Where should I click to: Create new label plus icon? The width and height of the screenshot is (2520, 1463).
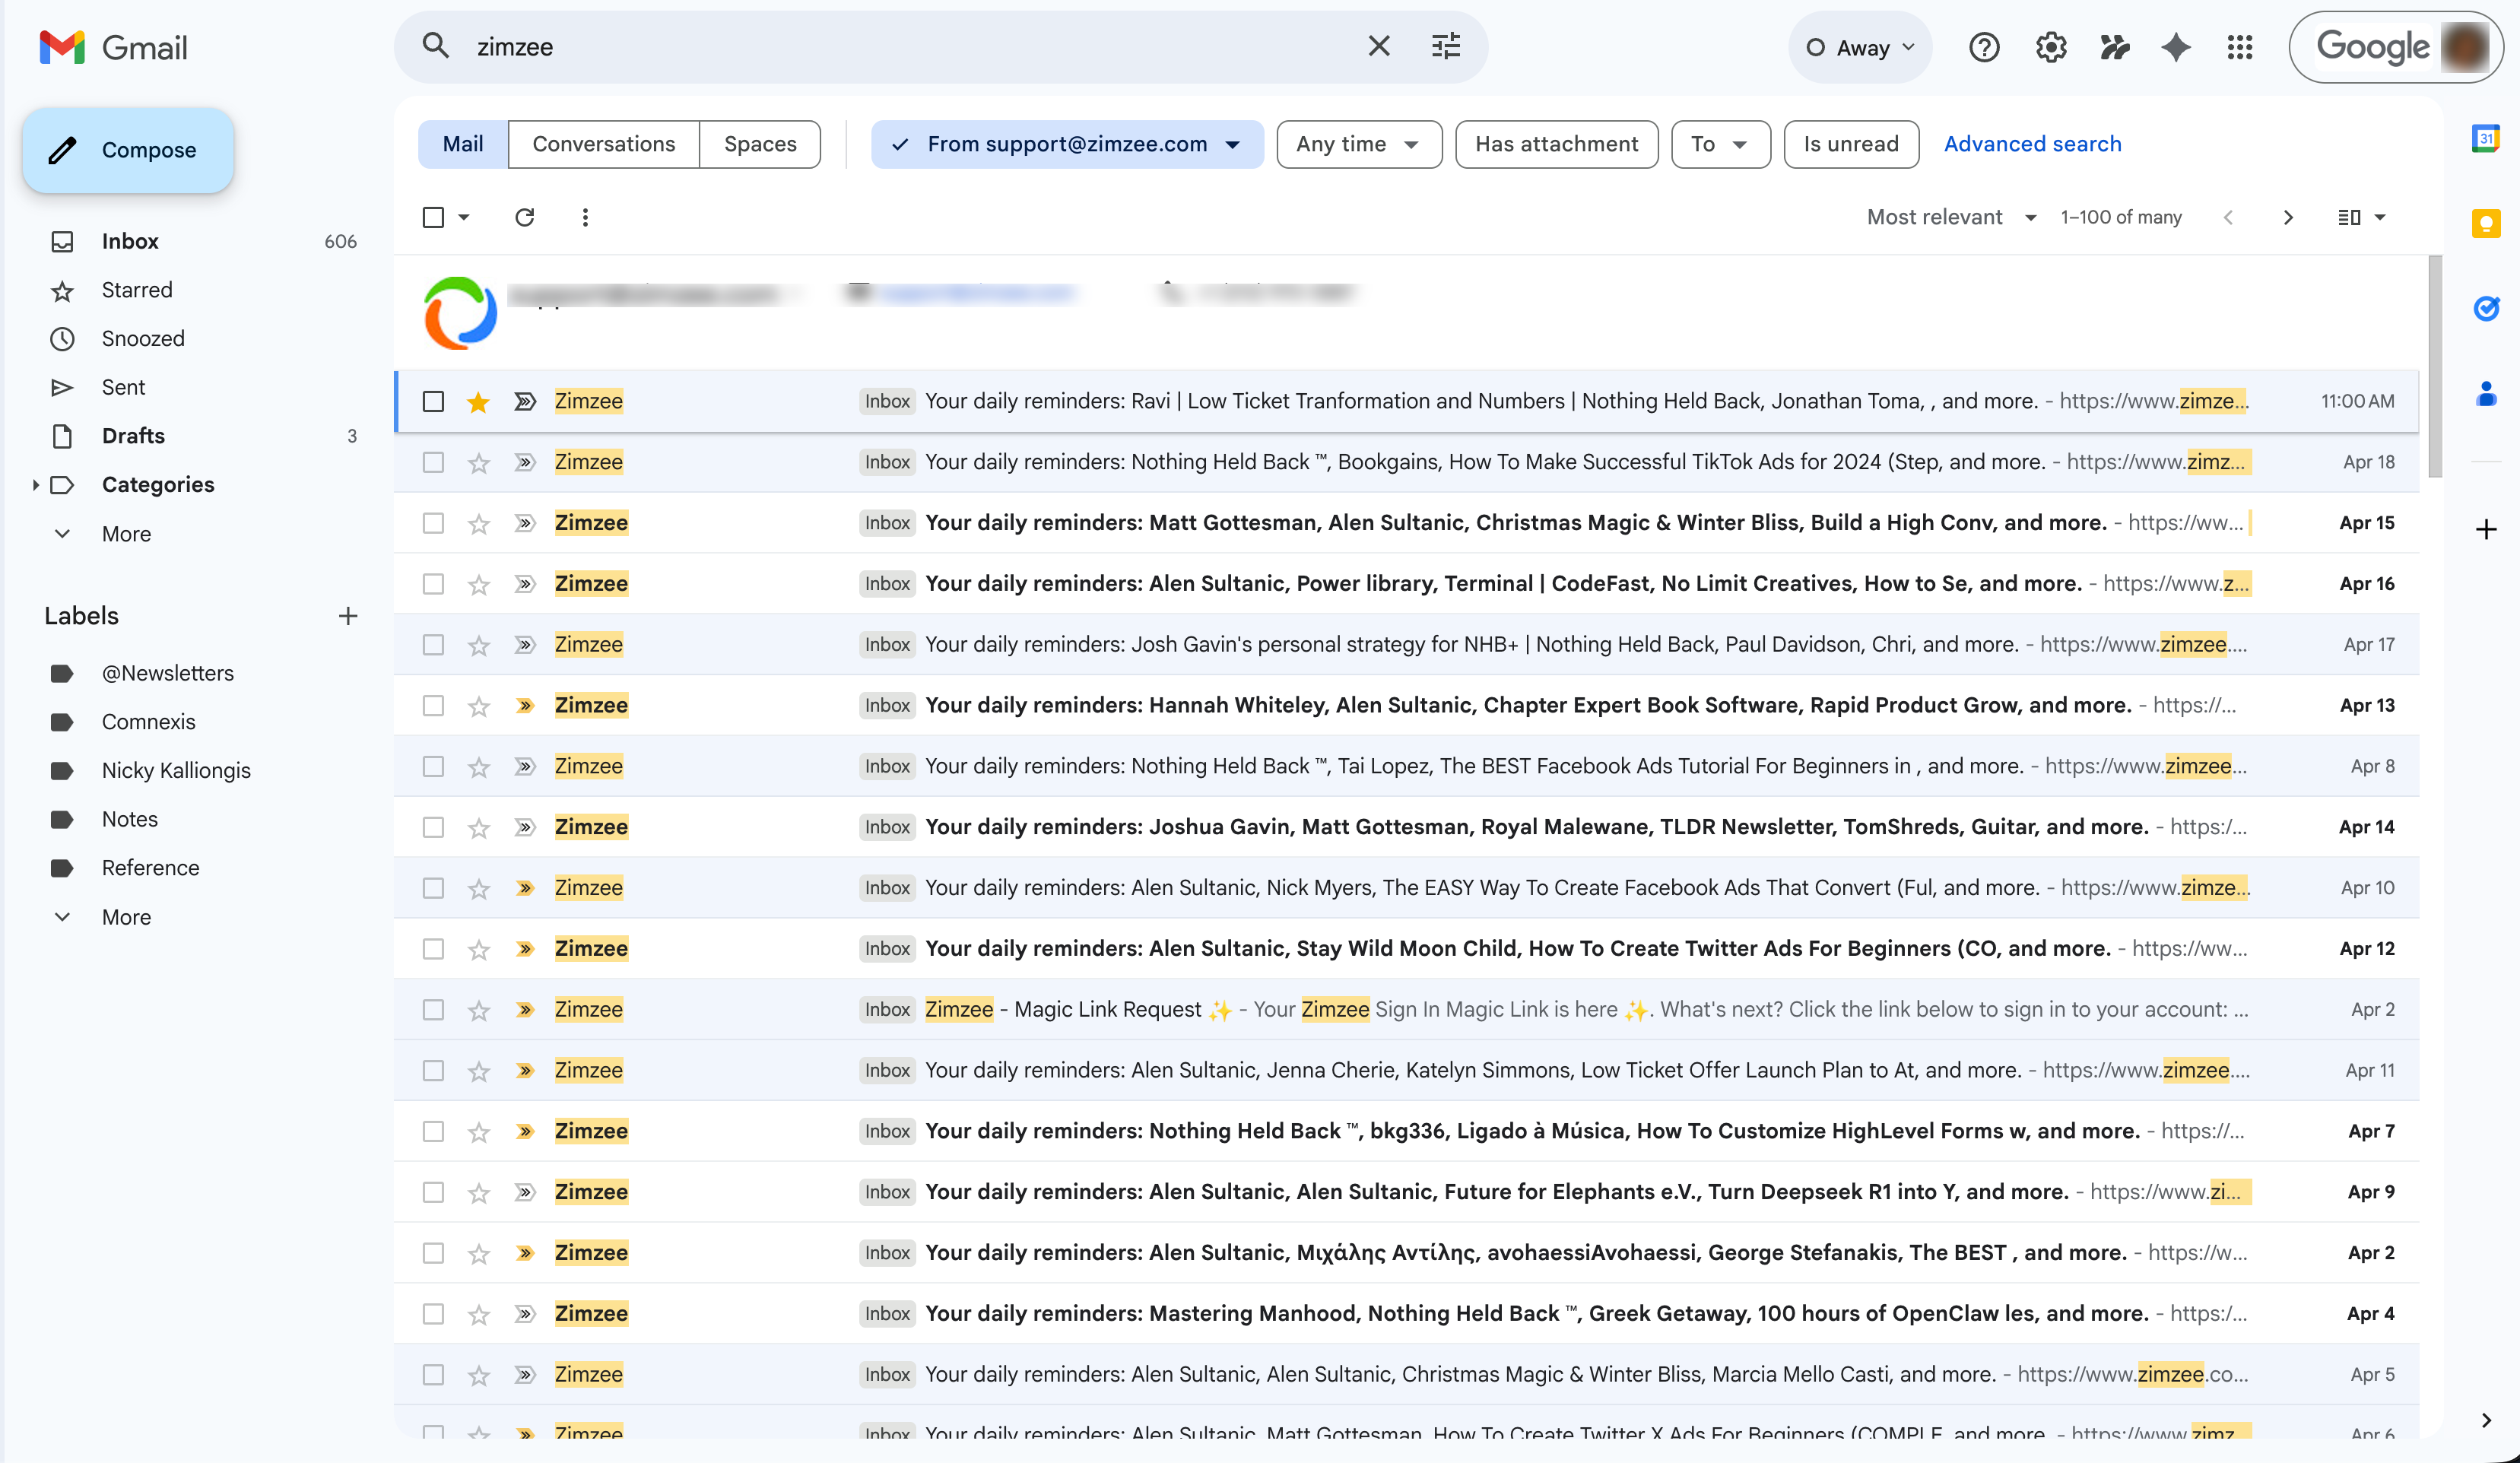click(347, 616)
